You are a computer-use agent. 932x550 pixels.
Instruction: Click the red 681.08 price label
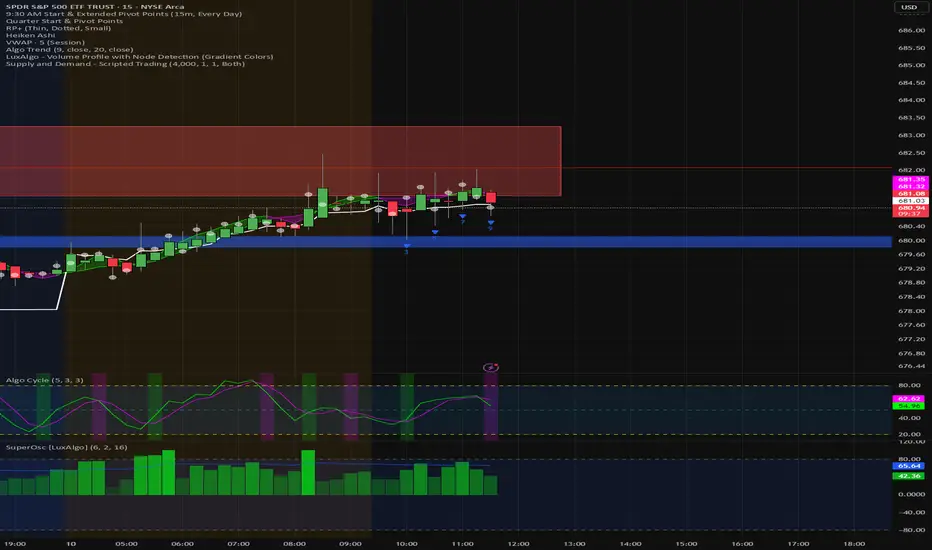(x=910, y=194)
